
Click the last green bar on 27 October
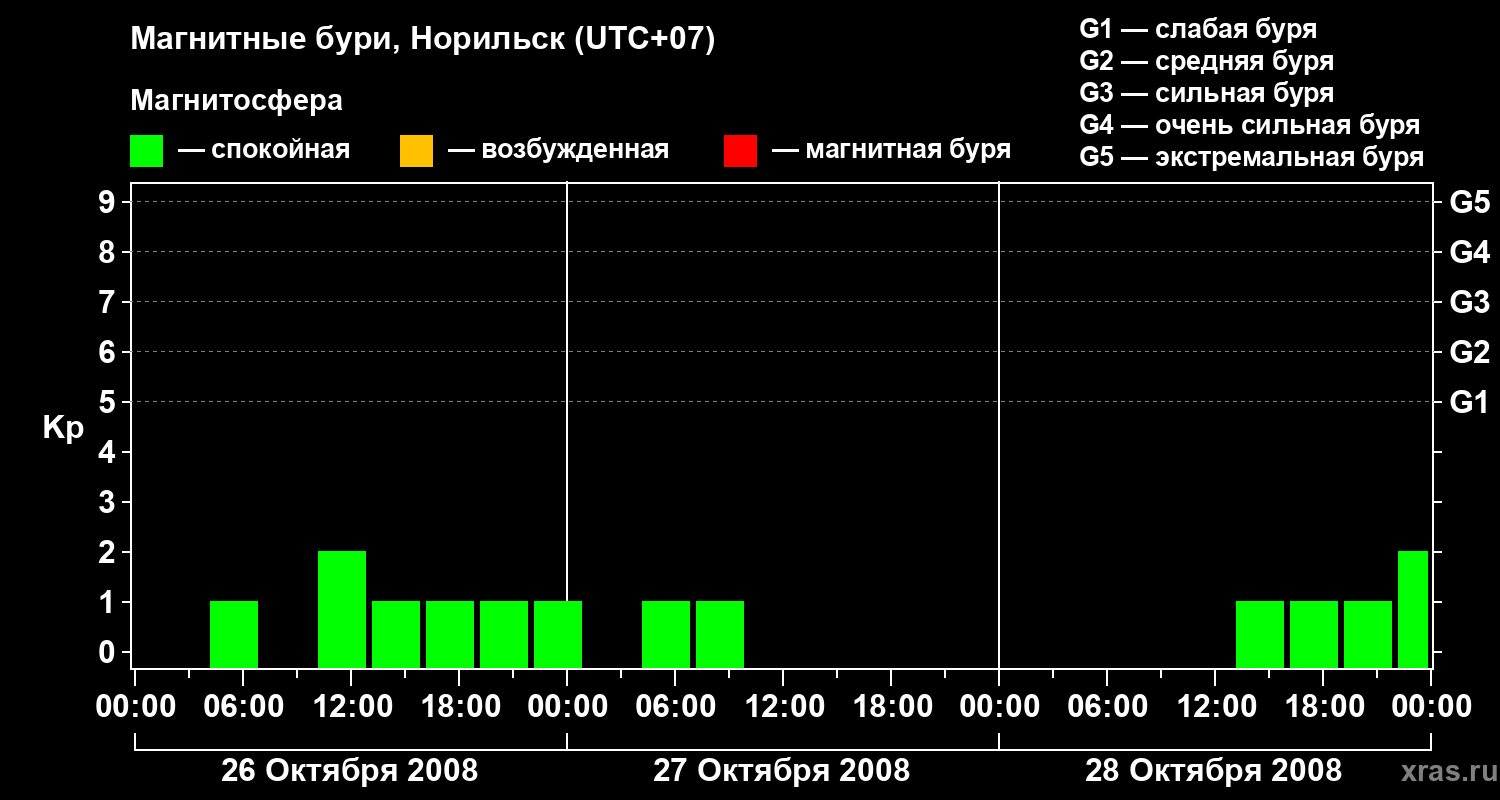click(720, 634)
